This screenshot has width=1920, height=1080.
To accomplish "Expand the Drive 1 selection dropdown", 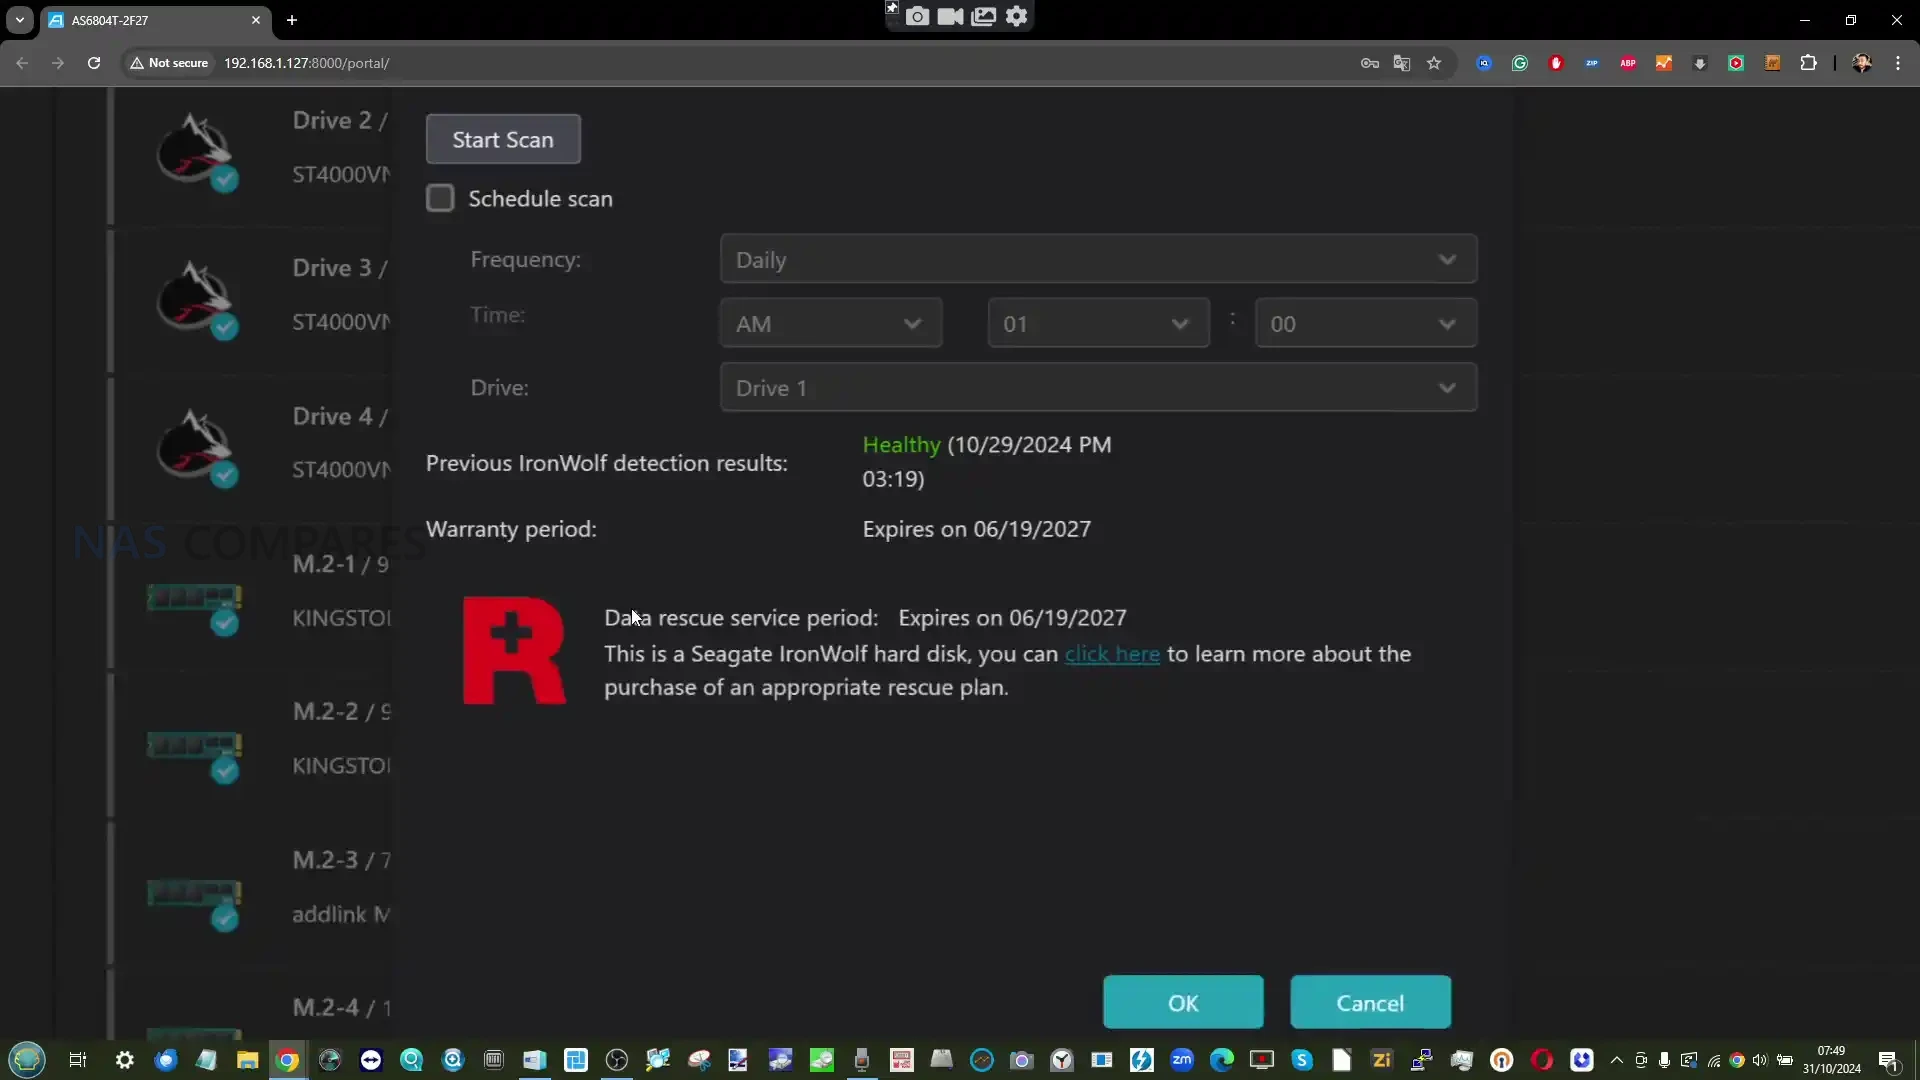I will [1098, 388].
